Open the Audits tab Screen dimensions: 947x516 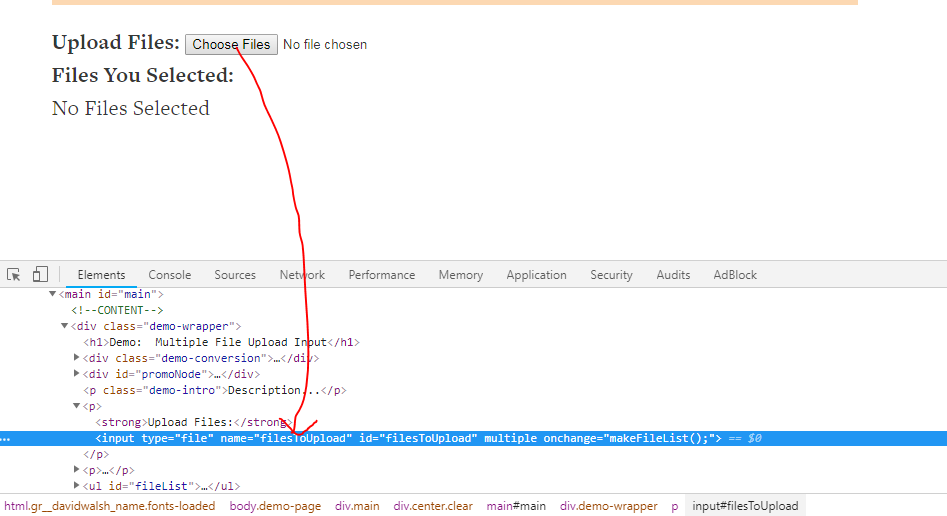pyautogui.click(x=673, y=275)
